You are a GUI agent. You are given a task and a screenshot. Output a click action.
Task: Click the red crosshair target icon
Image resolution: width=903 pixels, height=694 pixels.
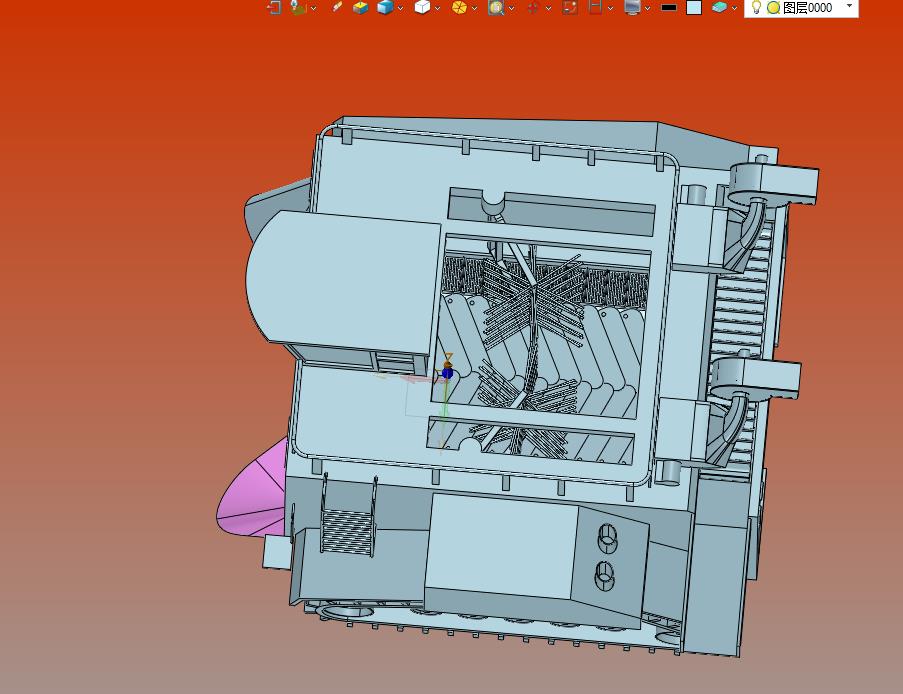533,7
